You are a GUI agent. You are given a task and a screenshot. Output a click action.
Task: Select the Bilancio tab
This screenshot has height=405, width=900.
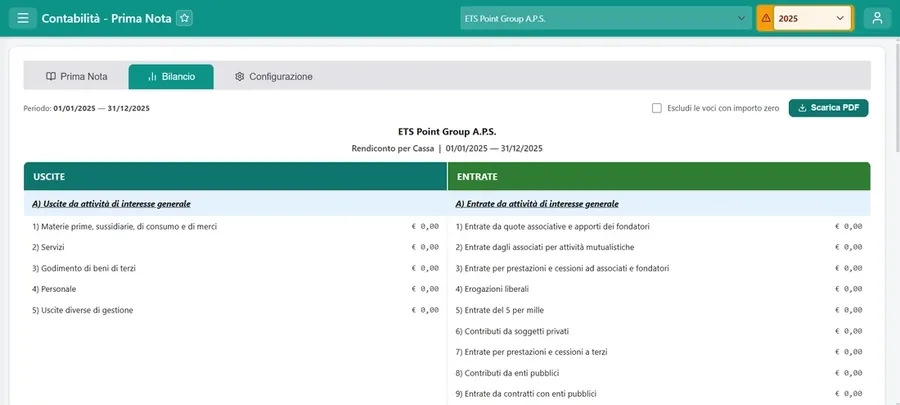pos(171,77)
